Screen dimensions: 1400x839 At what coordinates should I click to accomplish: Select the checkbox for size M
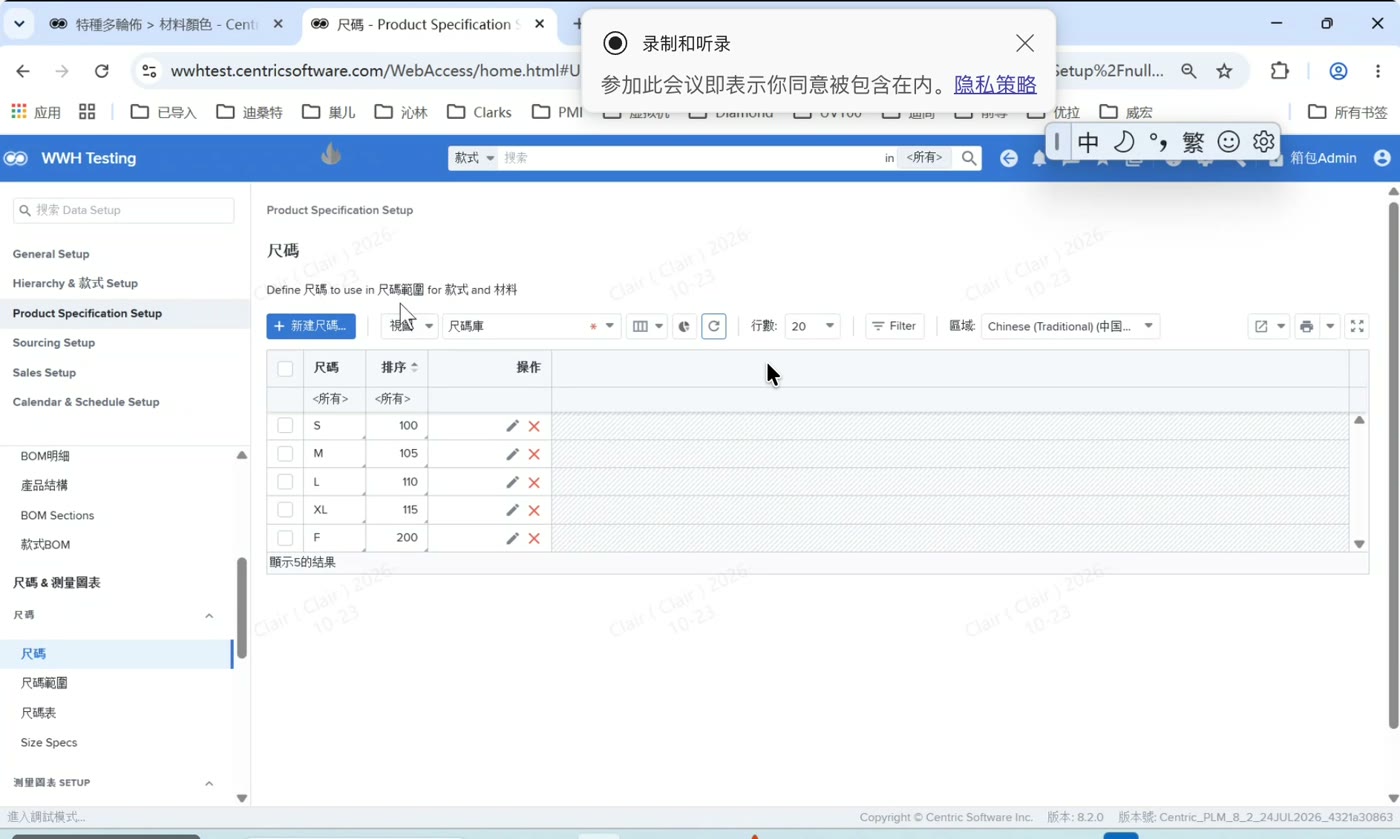(x=285, y=454)
